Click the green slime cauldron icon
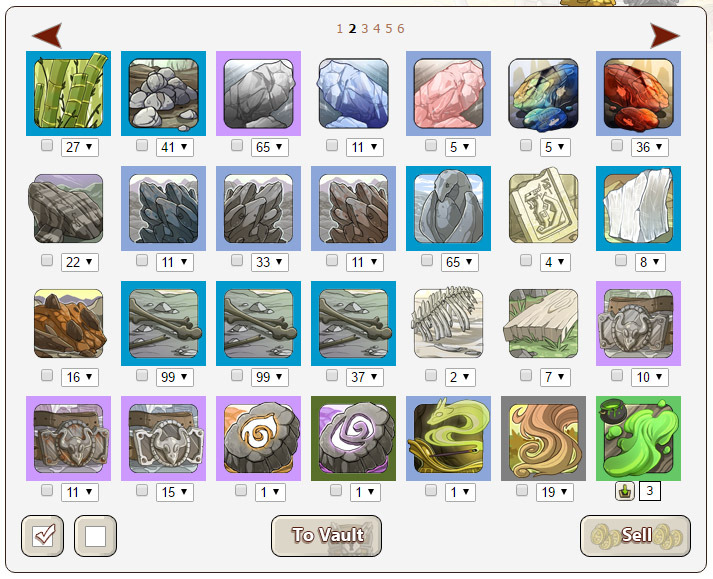Screen dimensions: 713x579 tap(638, 438)
